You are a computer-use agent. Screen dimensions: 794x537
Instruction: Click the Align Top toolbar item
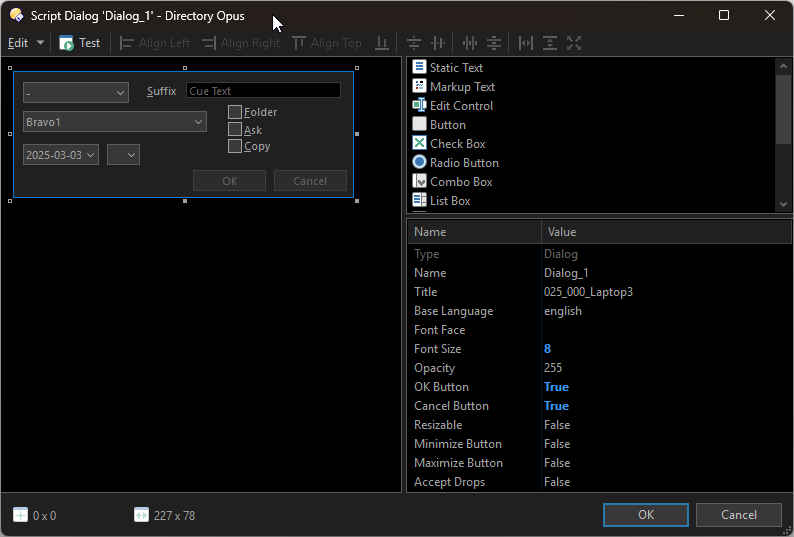tap(327, 43)
